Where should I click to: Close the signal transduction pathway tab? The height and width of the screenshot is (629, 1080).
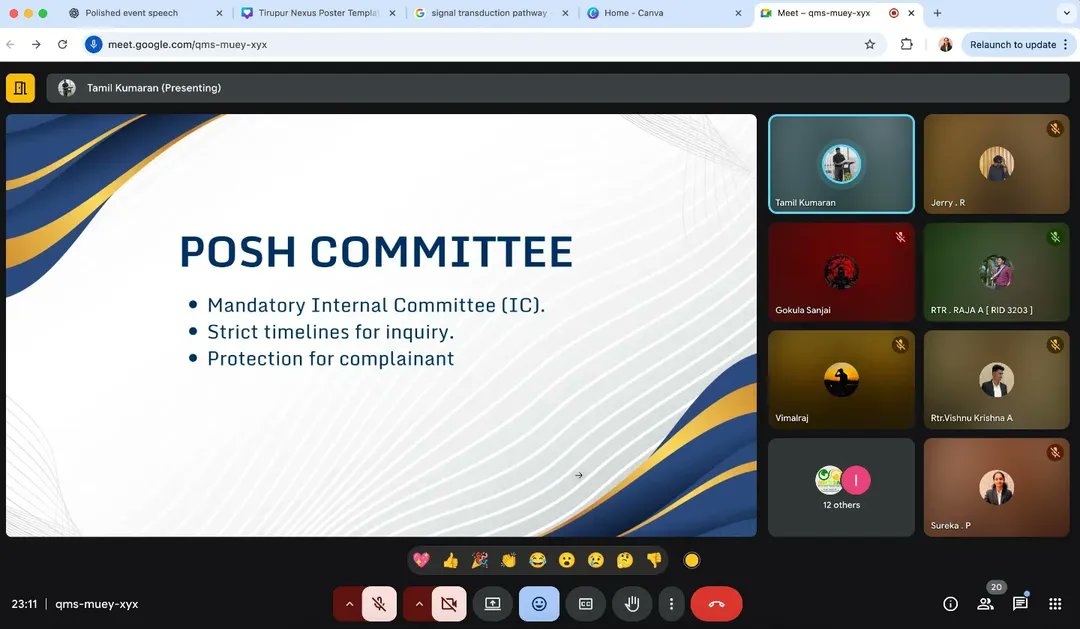pos(565,13)
